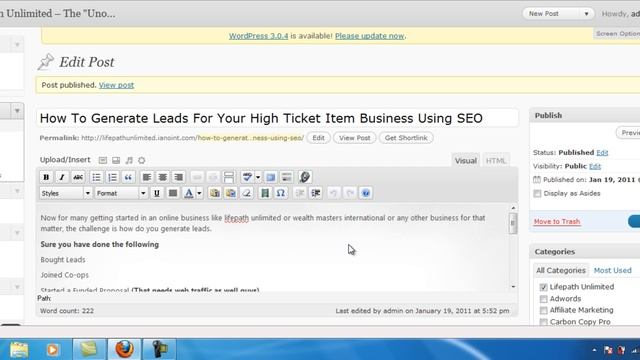Paste as plain text
640x360 pixels.
pos(215,193)
